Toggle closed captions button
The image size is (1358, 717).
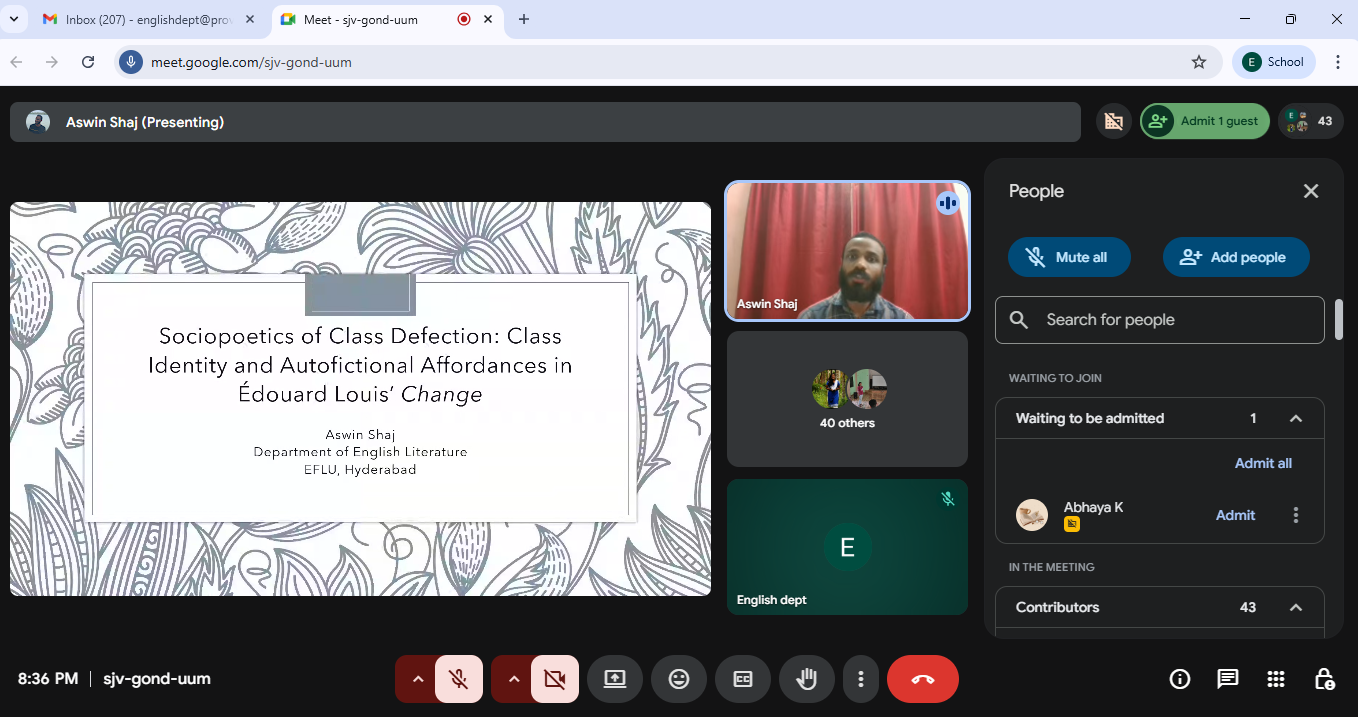(743, 679)
